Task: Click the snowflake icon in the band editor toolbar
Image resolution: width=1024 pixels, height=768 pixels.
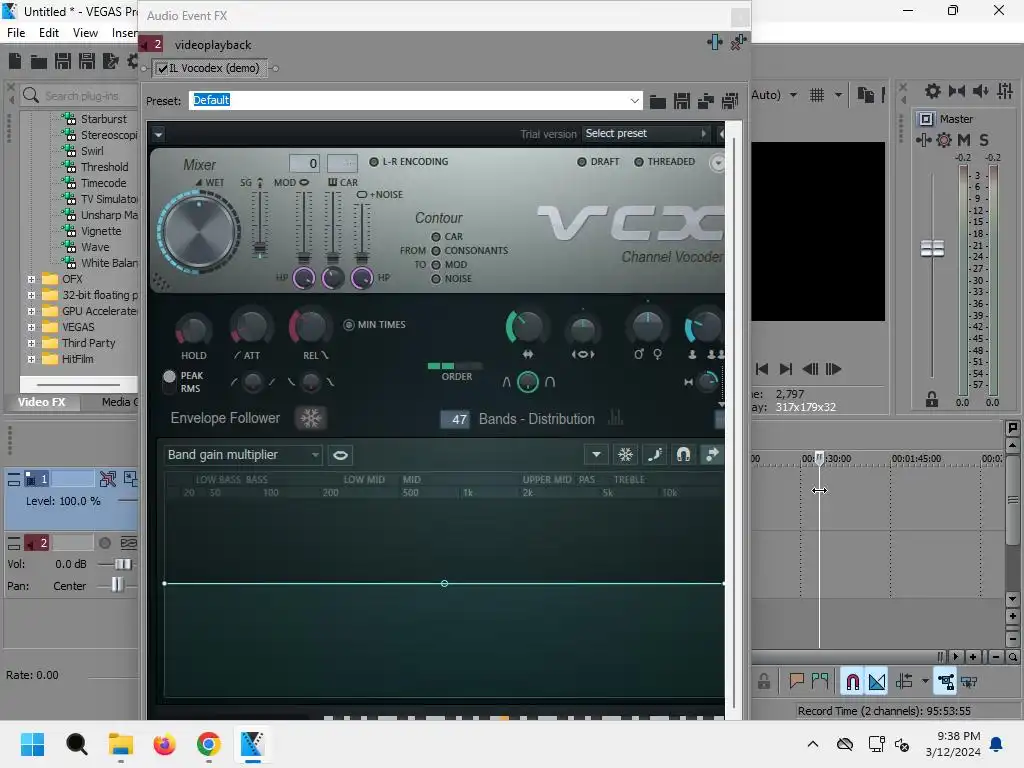Action: 625,455
